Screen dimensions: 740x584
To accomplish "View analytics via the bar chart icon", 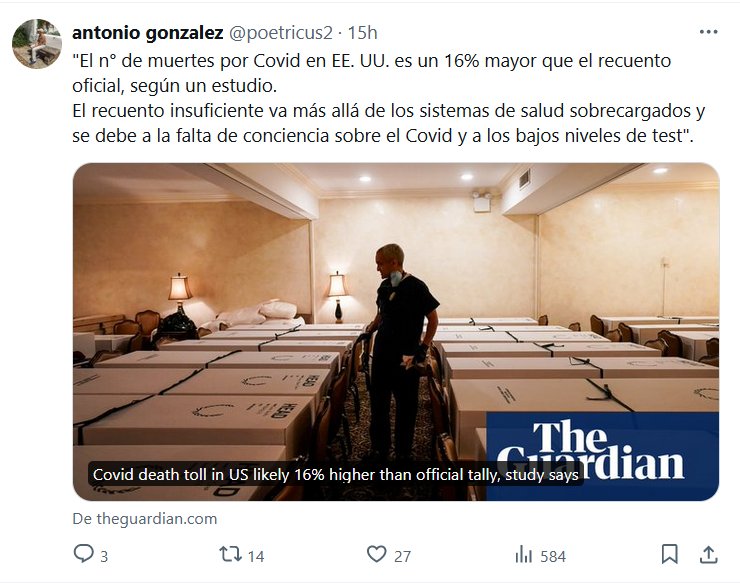I will [x=523, y=554].
